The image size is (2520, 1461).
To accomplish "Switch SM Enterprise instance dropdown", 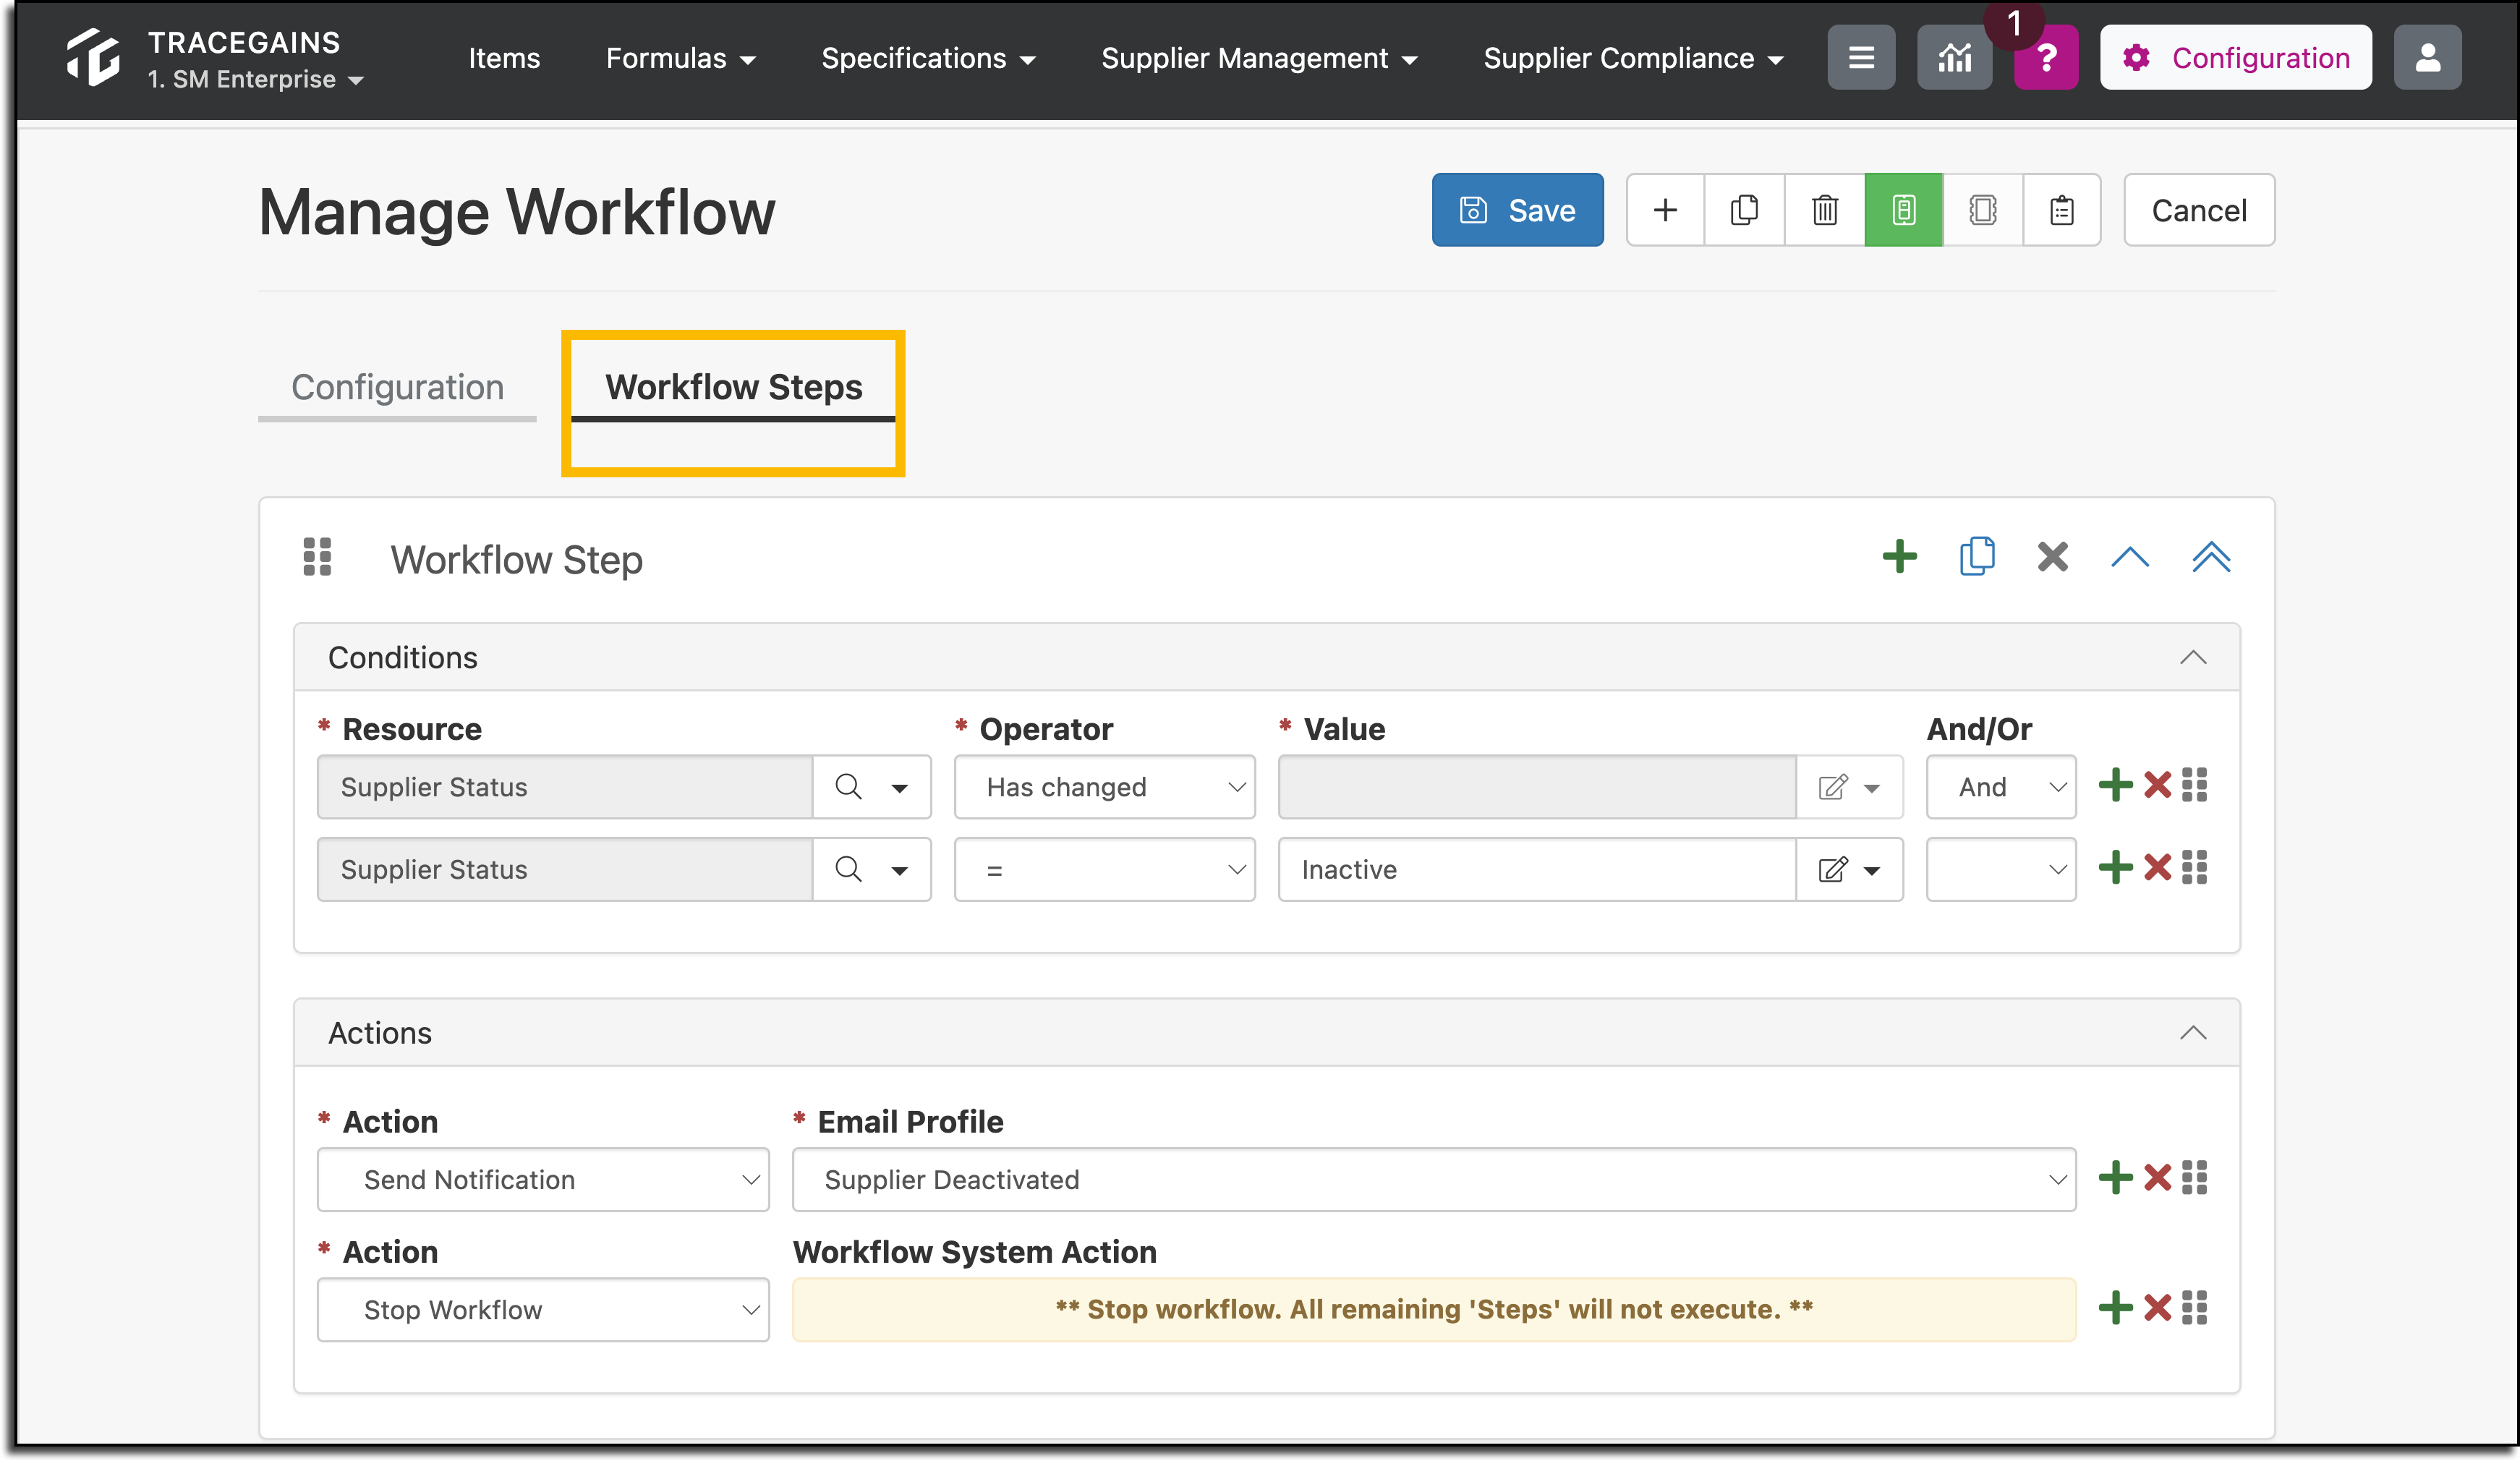I will tap(255, 79).
